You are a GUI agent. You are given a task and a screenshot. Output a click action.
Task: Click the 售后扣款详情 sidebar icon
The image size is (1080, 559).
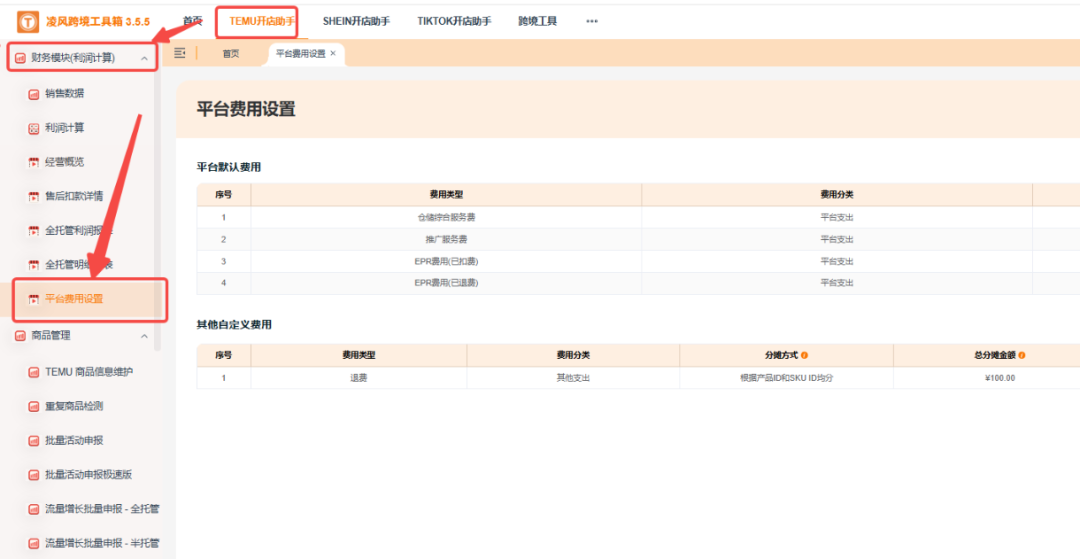tap(33, 196)
